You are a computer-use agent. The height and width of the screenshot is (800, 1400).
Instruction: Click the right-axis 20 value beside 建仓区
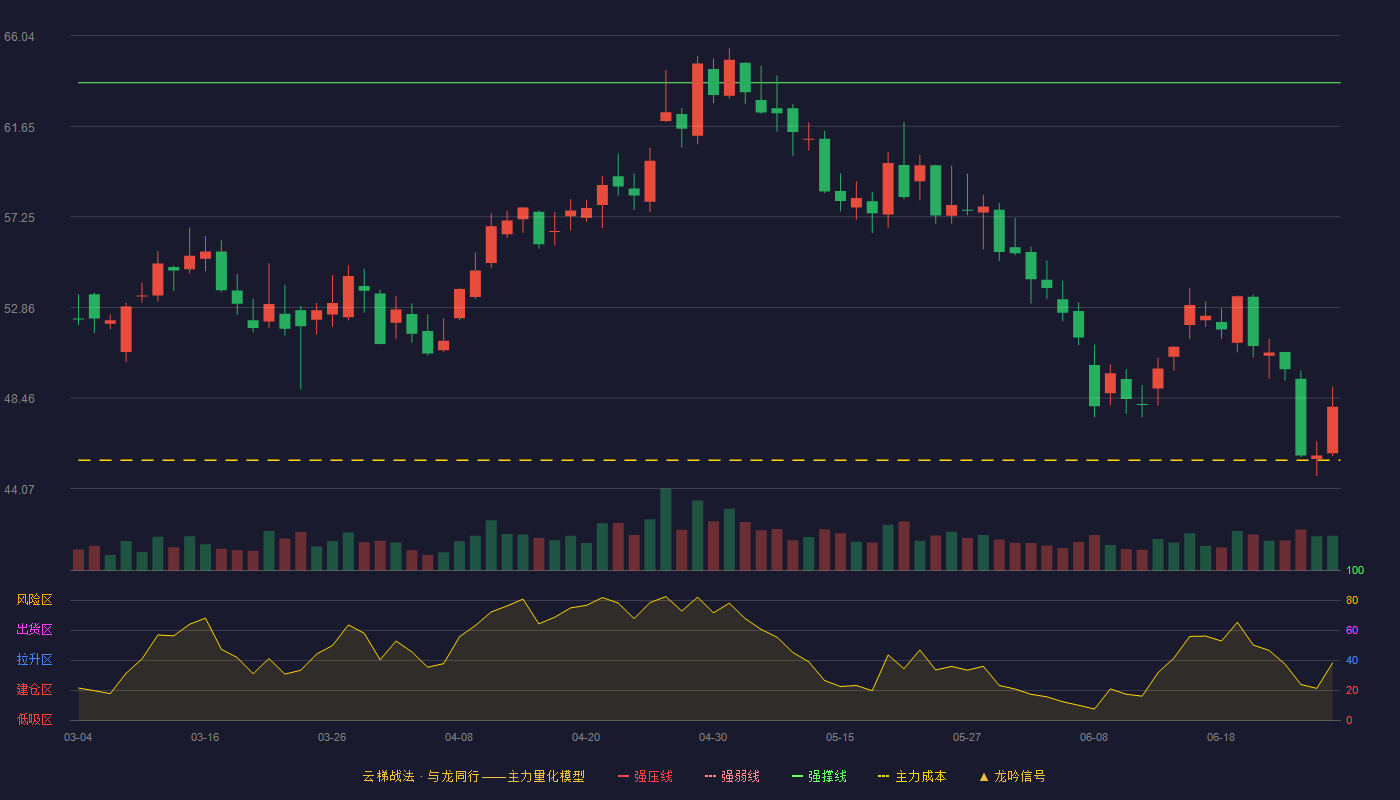(1352, 690)
